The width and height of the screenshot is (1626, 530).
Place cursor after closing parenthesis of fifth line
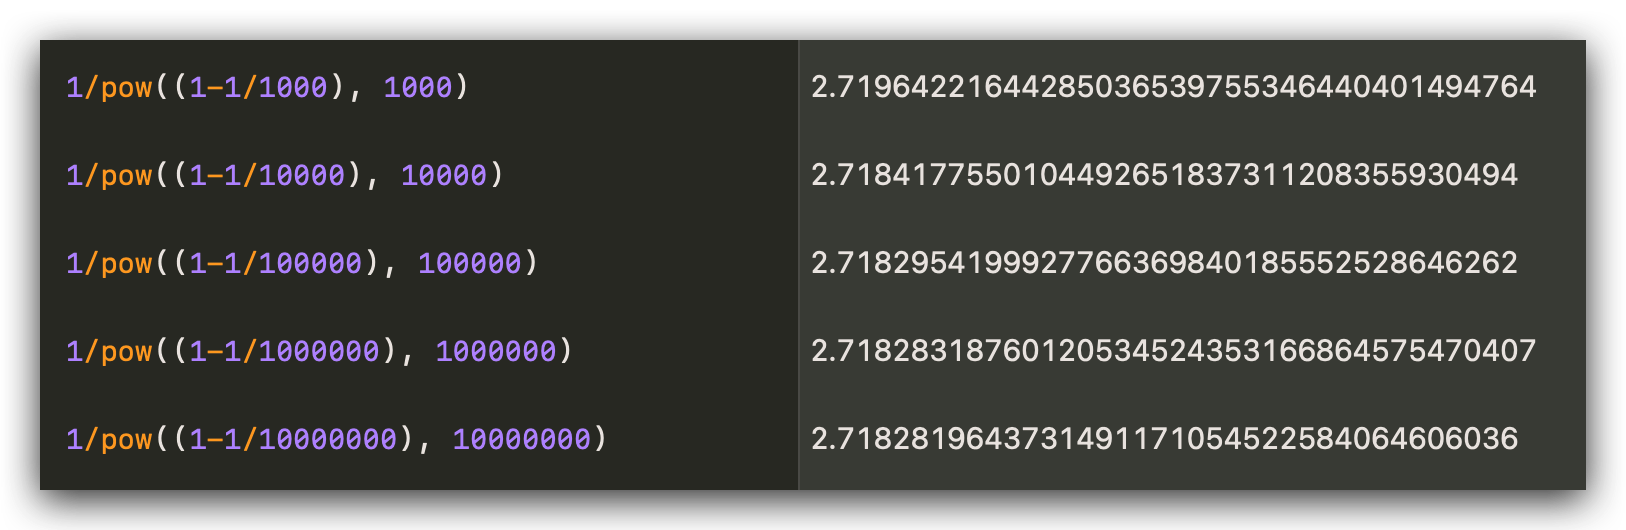click(609, 440)
